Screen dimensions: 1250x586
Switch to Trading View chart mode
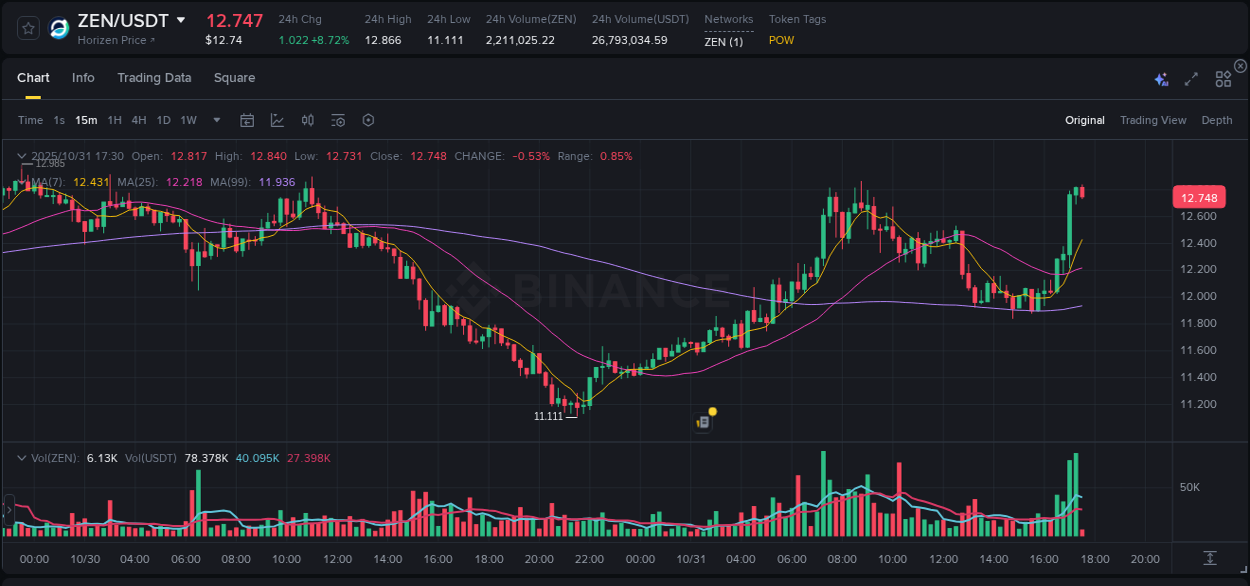[1152, 120]
